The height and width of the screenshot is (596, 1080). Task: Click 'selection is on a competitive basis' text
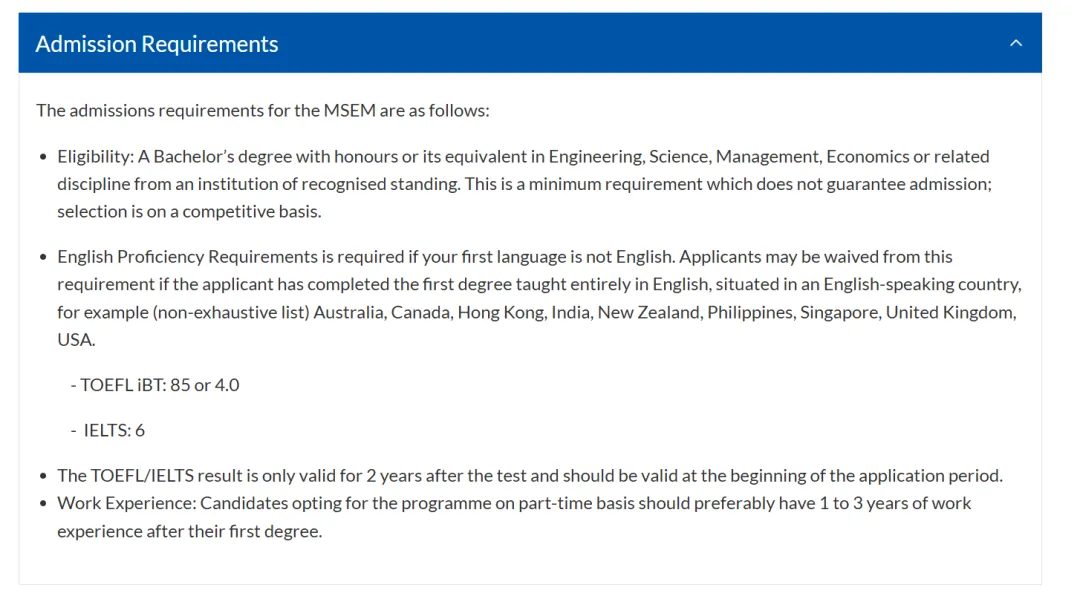189,211
